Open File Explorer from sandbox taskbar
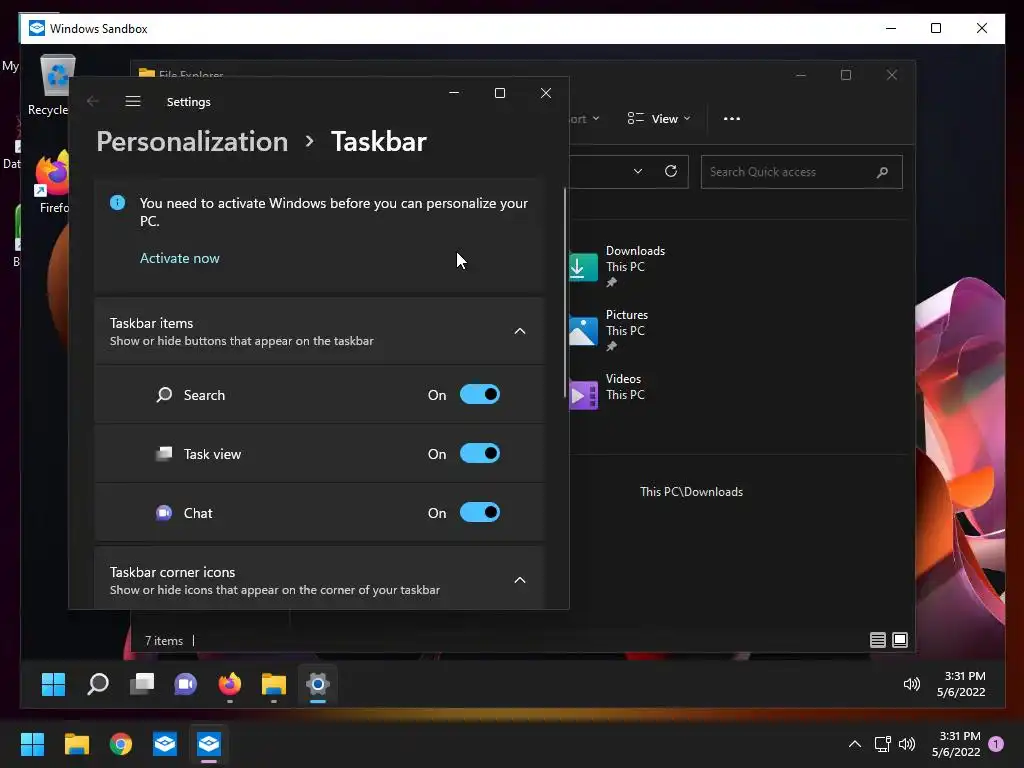 tap(274, 684)
